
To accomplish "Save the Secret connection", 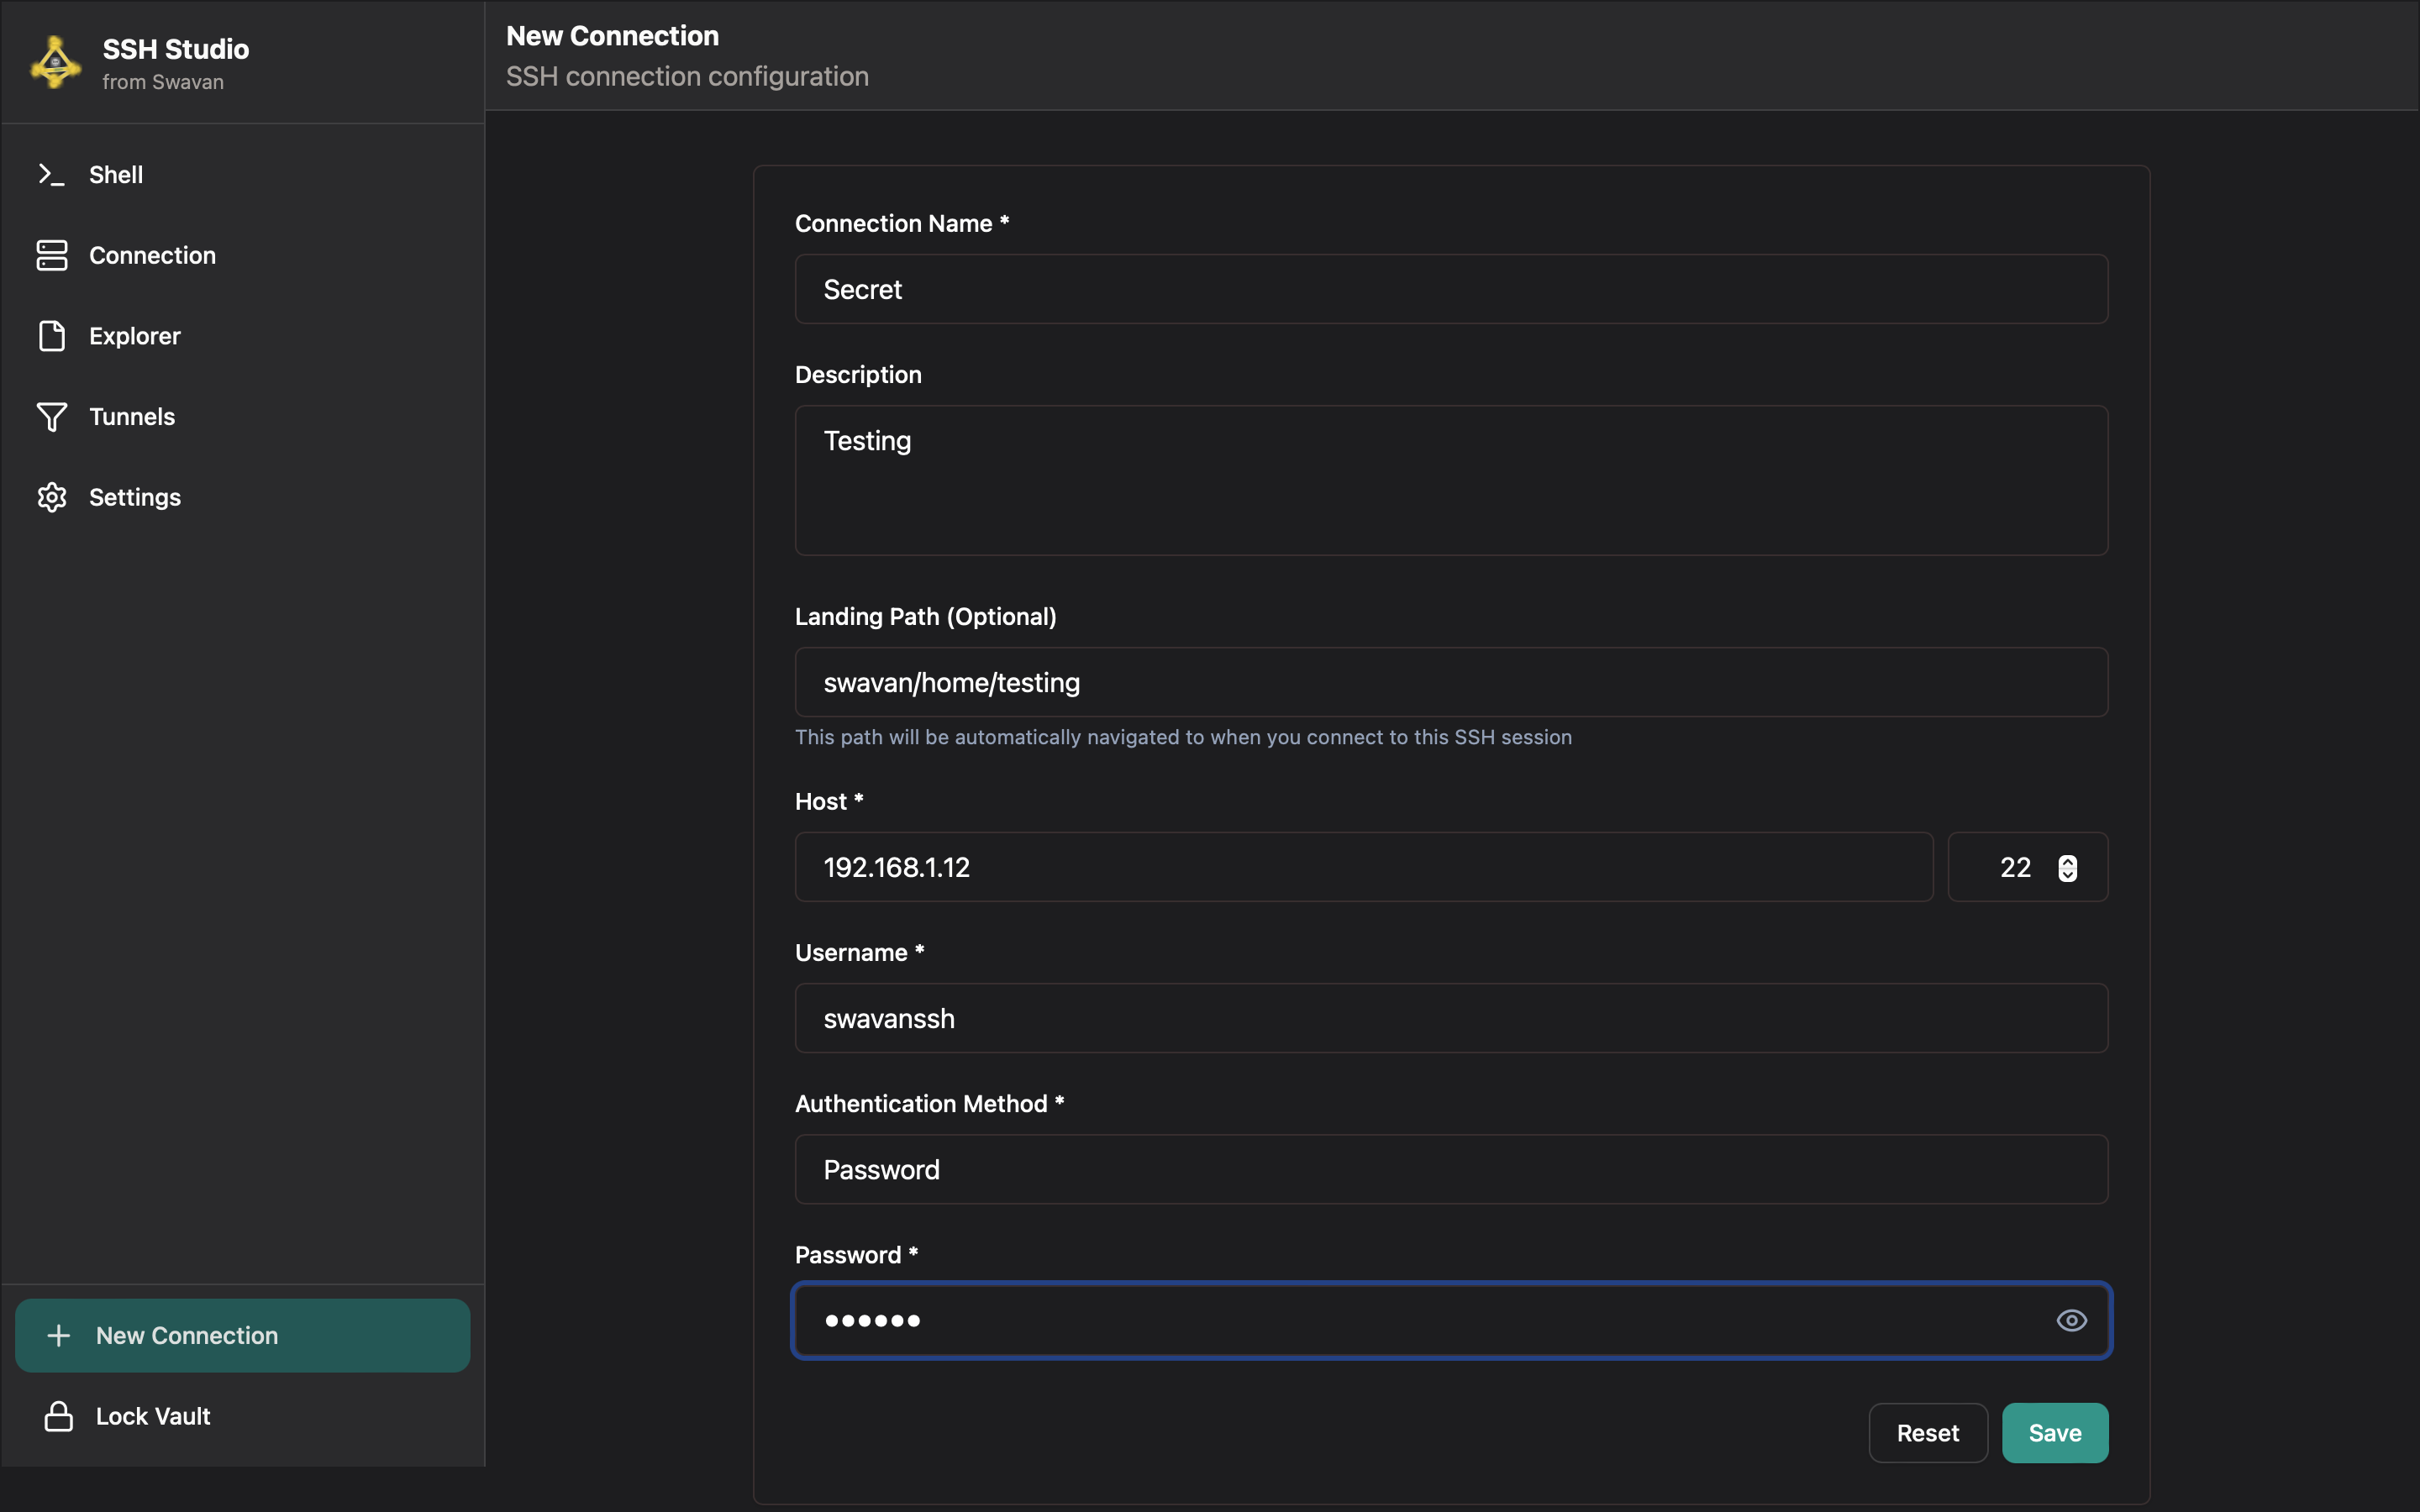I will (x=2054, y=1432).
